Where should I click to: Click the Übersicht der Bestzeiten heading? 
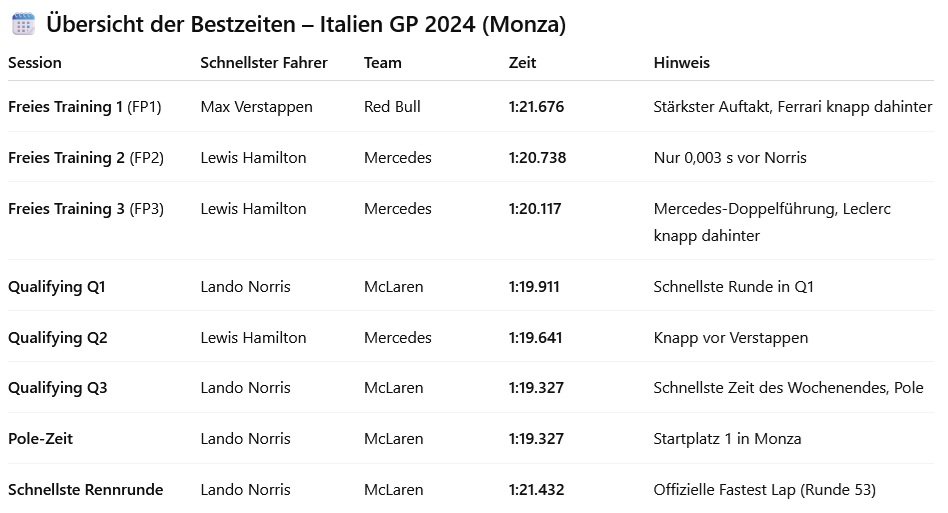coord(306,25)
